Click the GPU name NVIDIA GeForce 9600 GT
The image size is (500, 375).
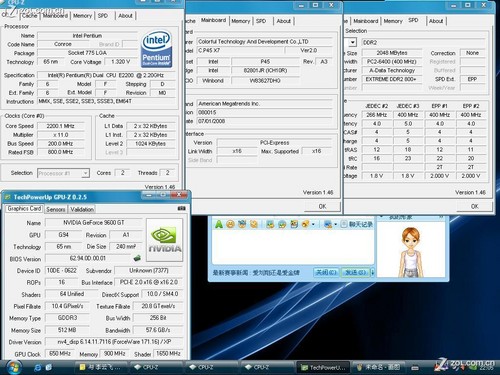[x=94, y=222]
